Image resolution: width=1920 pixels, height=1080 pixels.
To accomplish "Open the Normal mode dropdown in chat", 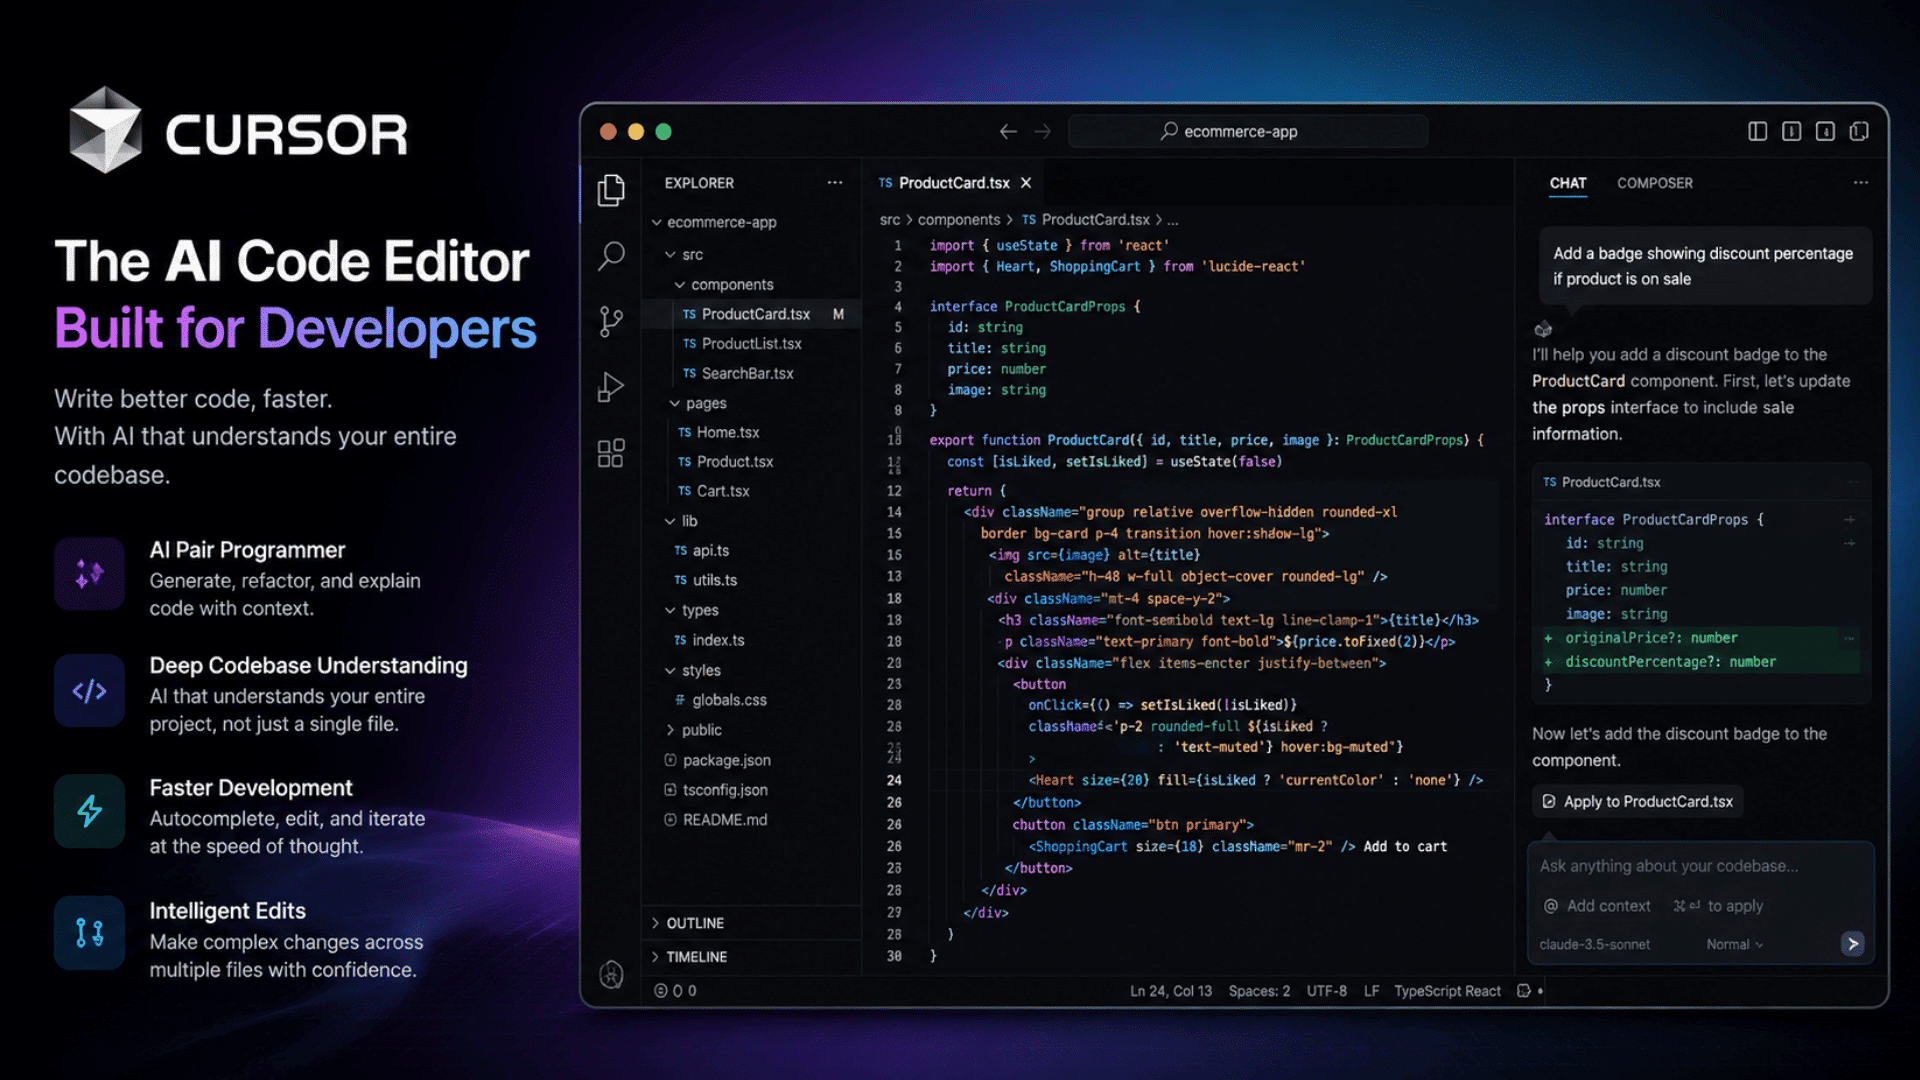I will coord(1735,944).
